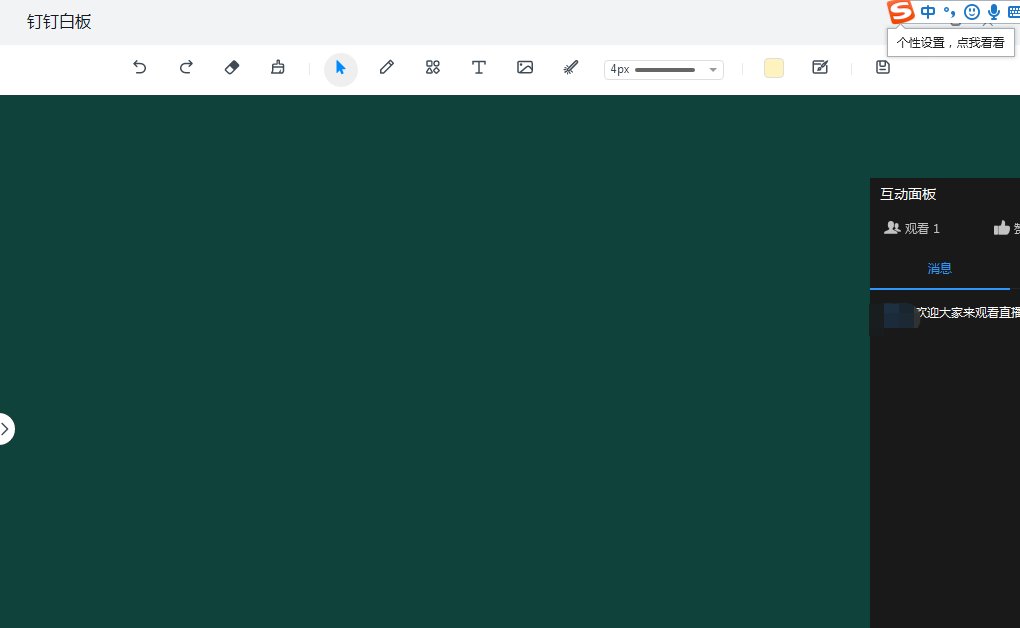Select the Pencil drawing tool
The width and height of the screenshot is (1020, 628).
point(387,68)
